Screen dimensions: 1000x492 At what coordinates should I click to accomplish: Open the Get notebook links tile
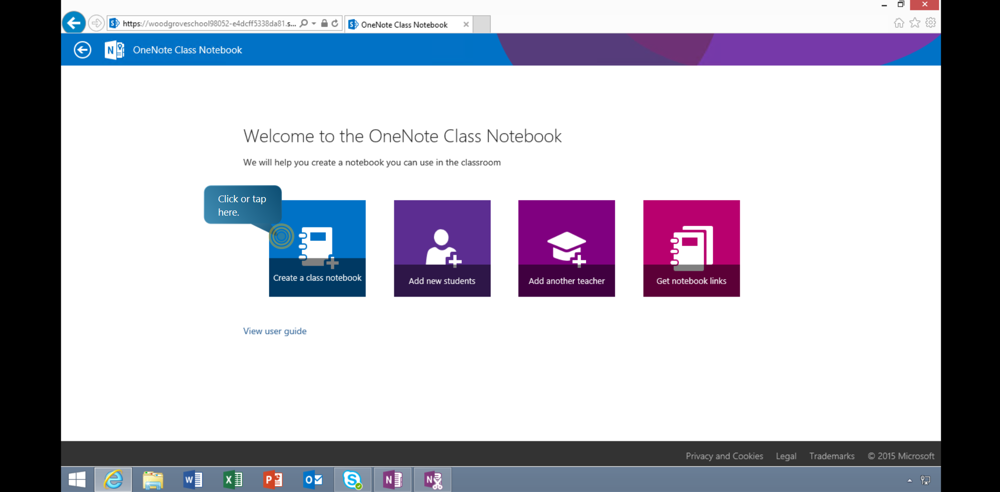[x=691, y=248]
